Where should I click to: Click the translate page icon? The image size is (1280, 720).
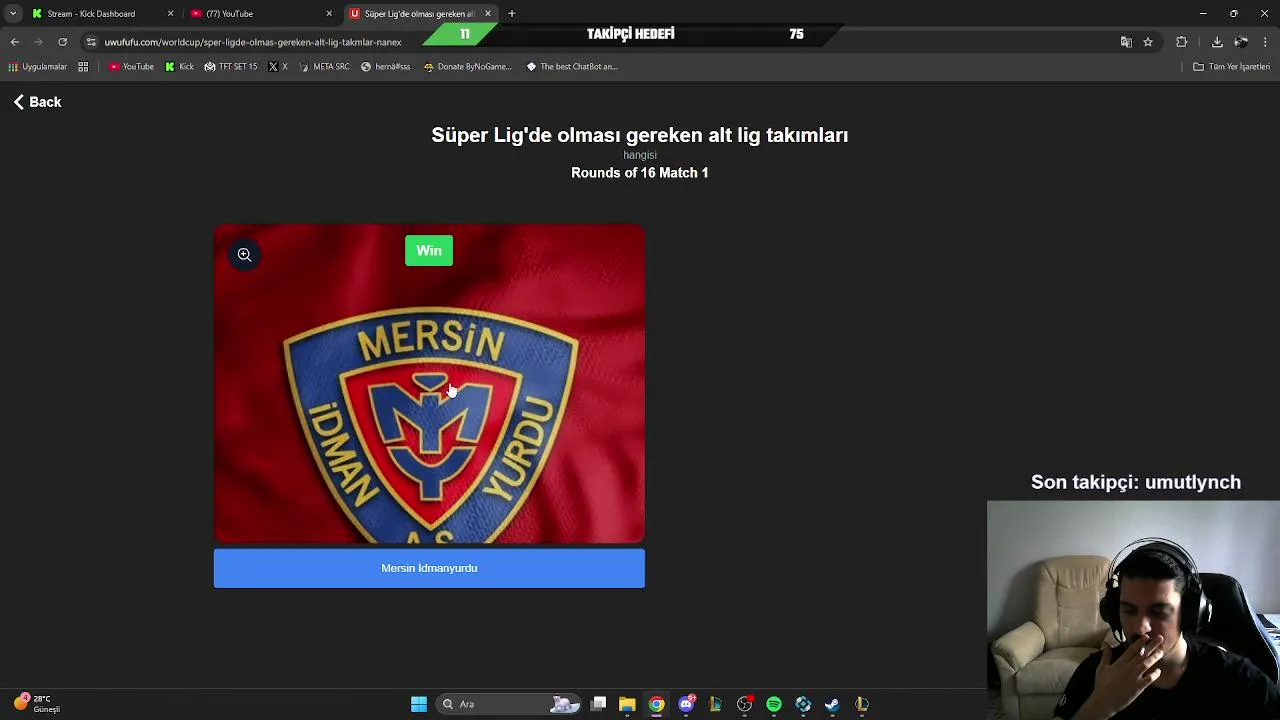[x=1126, y=42]
